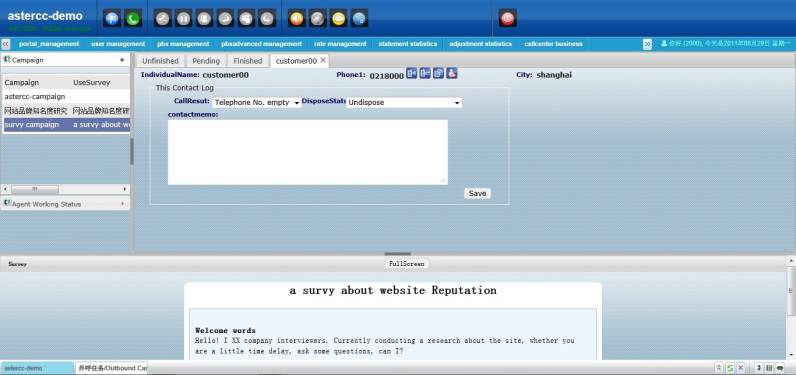
Task: Click the yellow chat bubble toolbar icon
Action: pos(339,19)
